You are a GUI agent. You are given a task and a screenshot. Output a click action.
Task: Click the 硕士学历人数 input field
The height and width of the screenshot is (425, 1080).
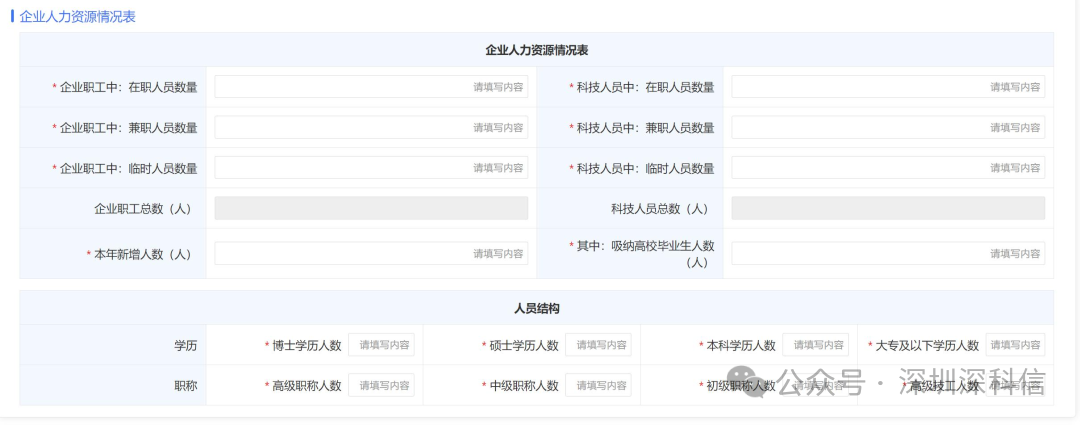(x=599, y=345)
